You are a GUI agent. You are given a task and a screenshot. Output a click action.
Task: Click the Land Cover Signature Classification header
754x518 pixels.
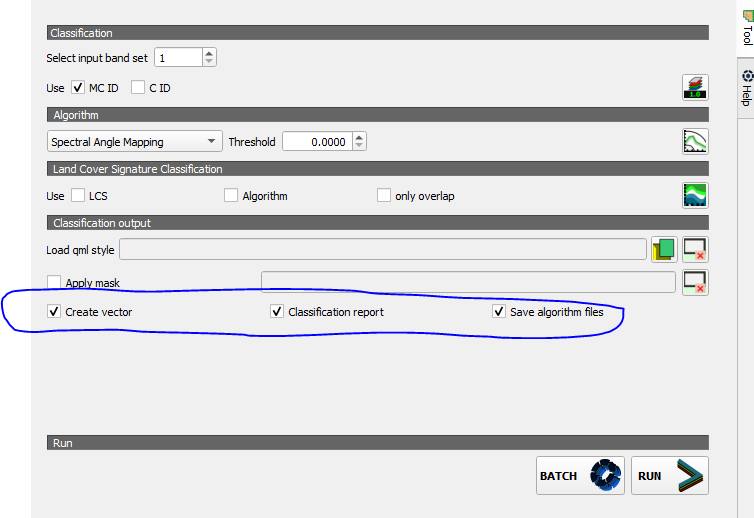point(377,169)
